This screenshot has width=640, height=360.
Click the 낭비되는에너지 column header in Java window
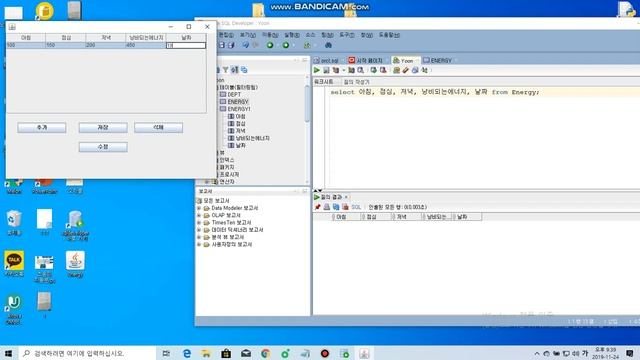point(146,38)
